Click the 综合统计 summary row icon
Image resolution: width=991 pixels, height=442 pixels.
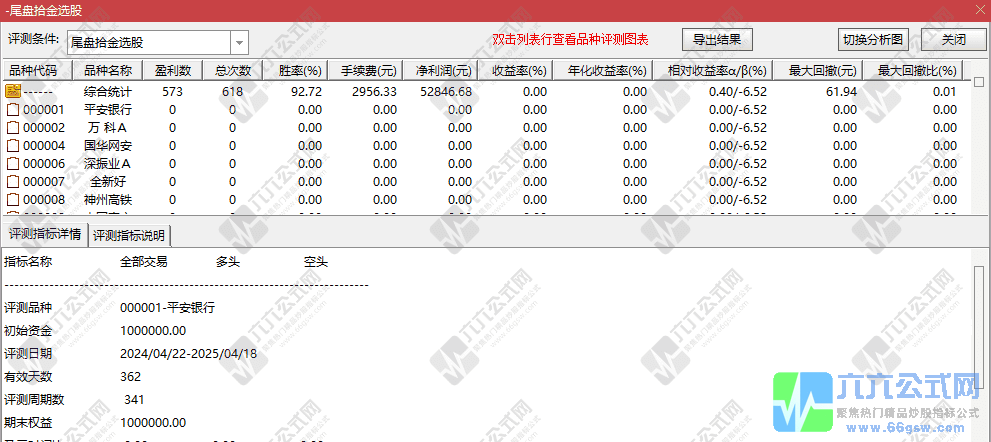pyautogui.click(x=13, y=92)
